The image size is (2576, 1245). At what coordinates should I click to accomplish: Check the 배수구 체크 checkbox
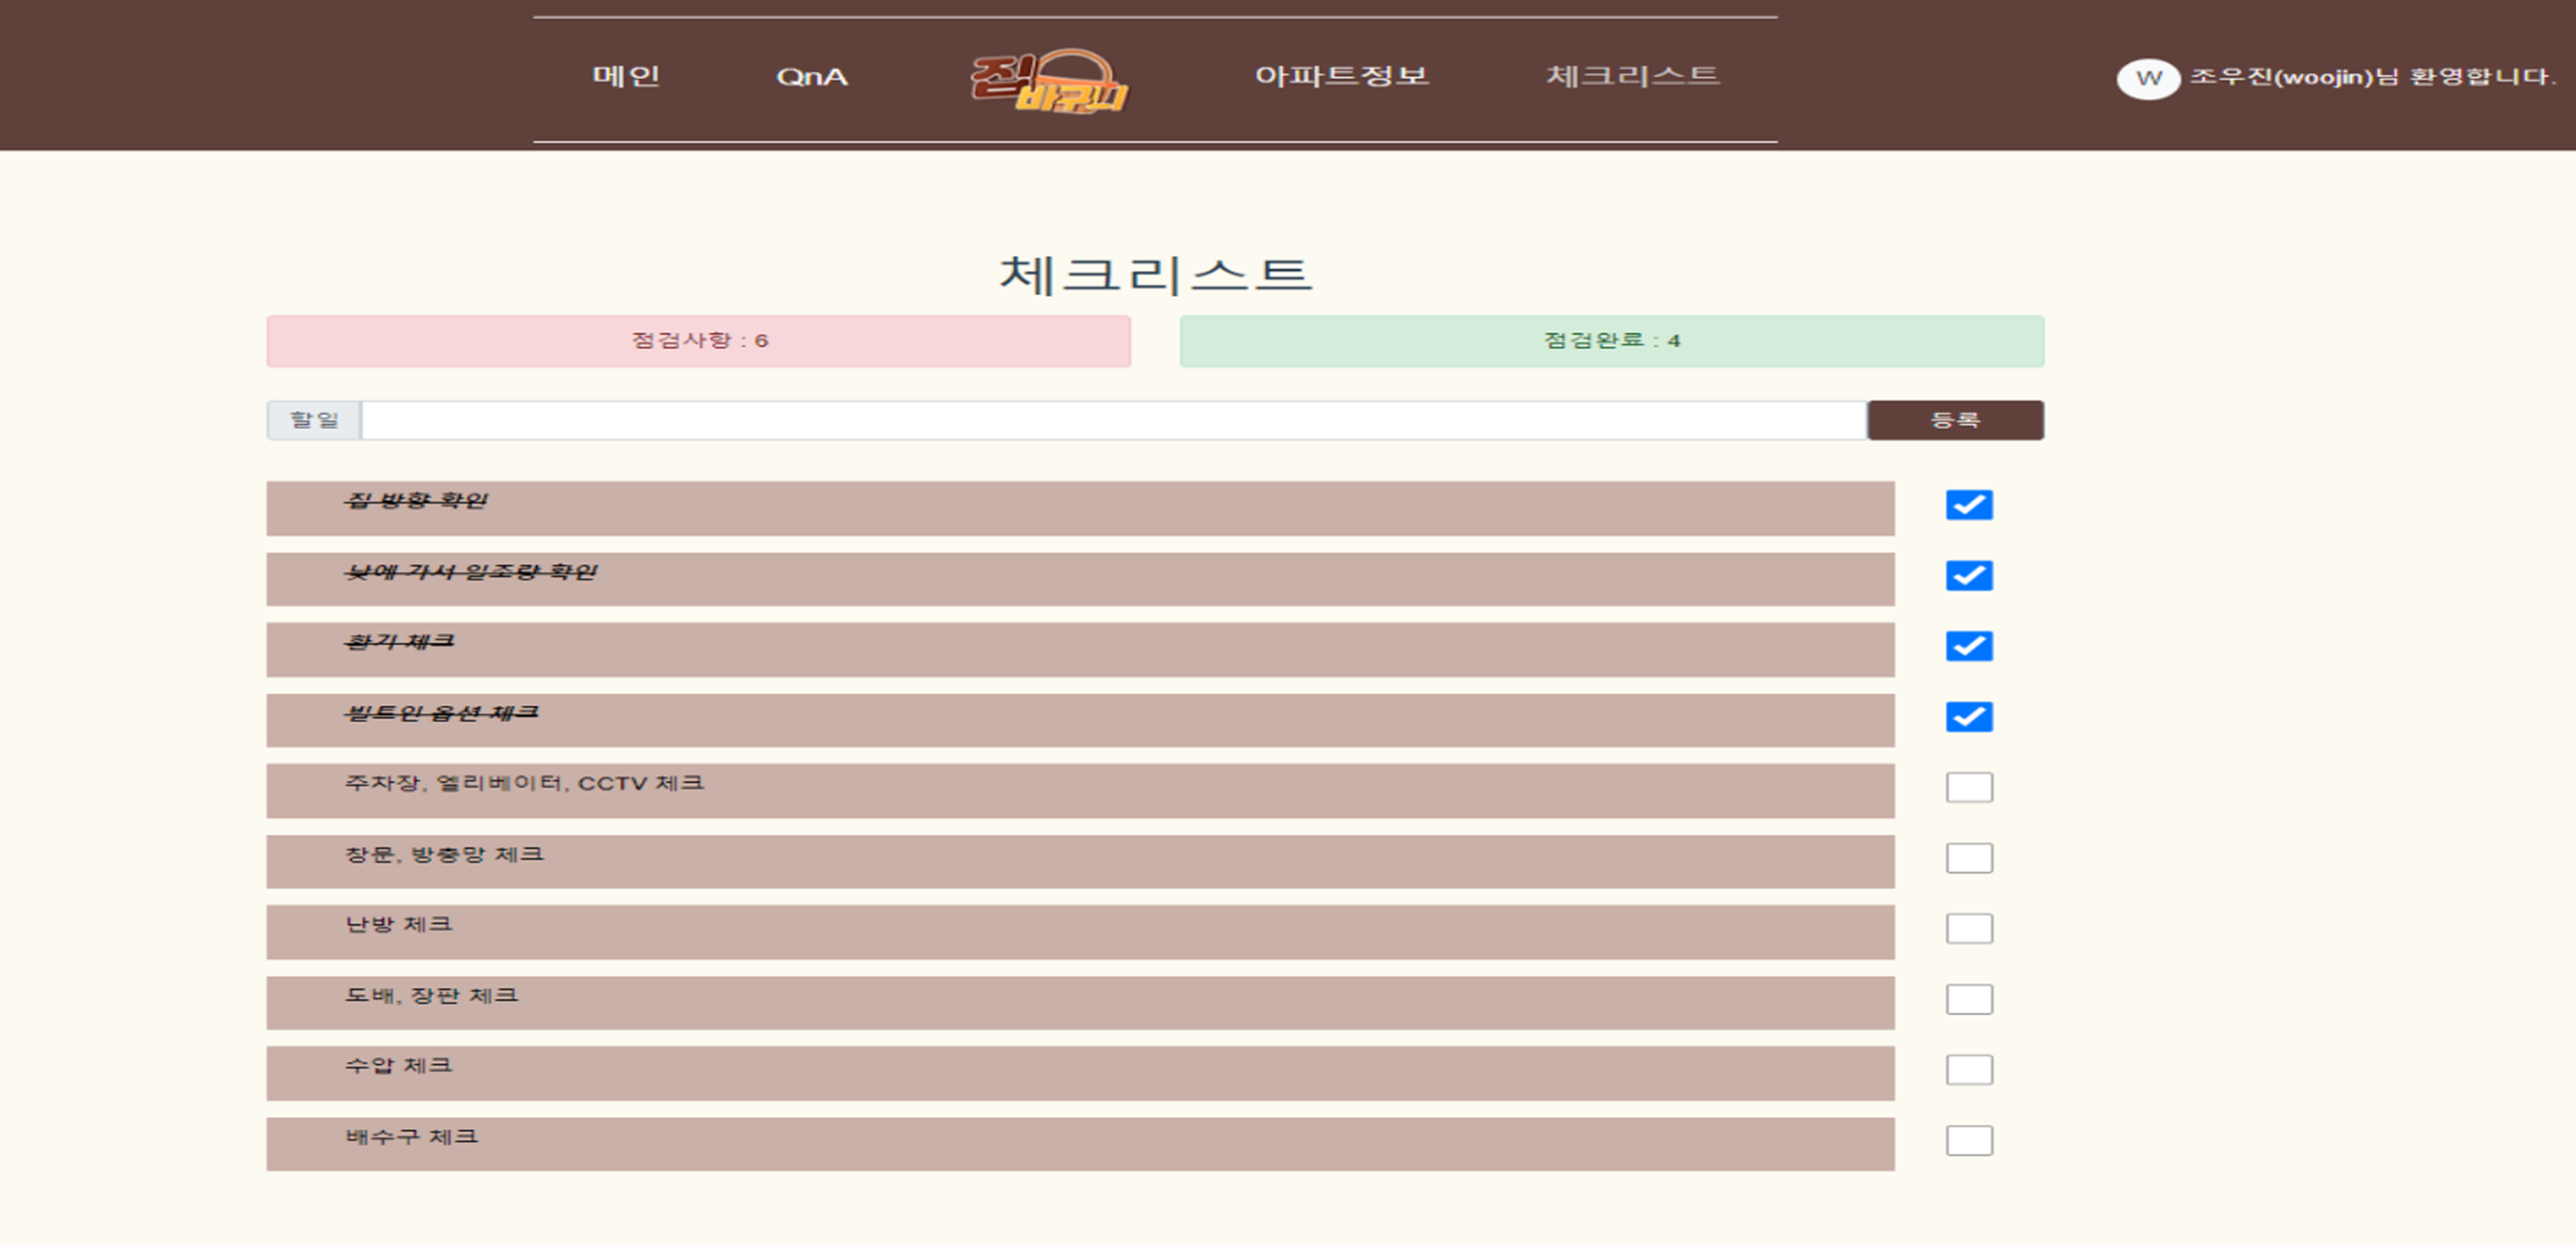pos(1968,1141)
